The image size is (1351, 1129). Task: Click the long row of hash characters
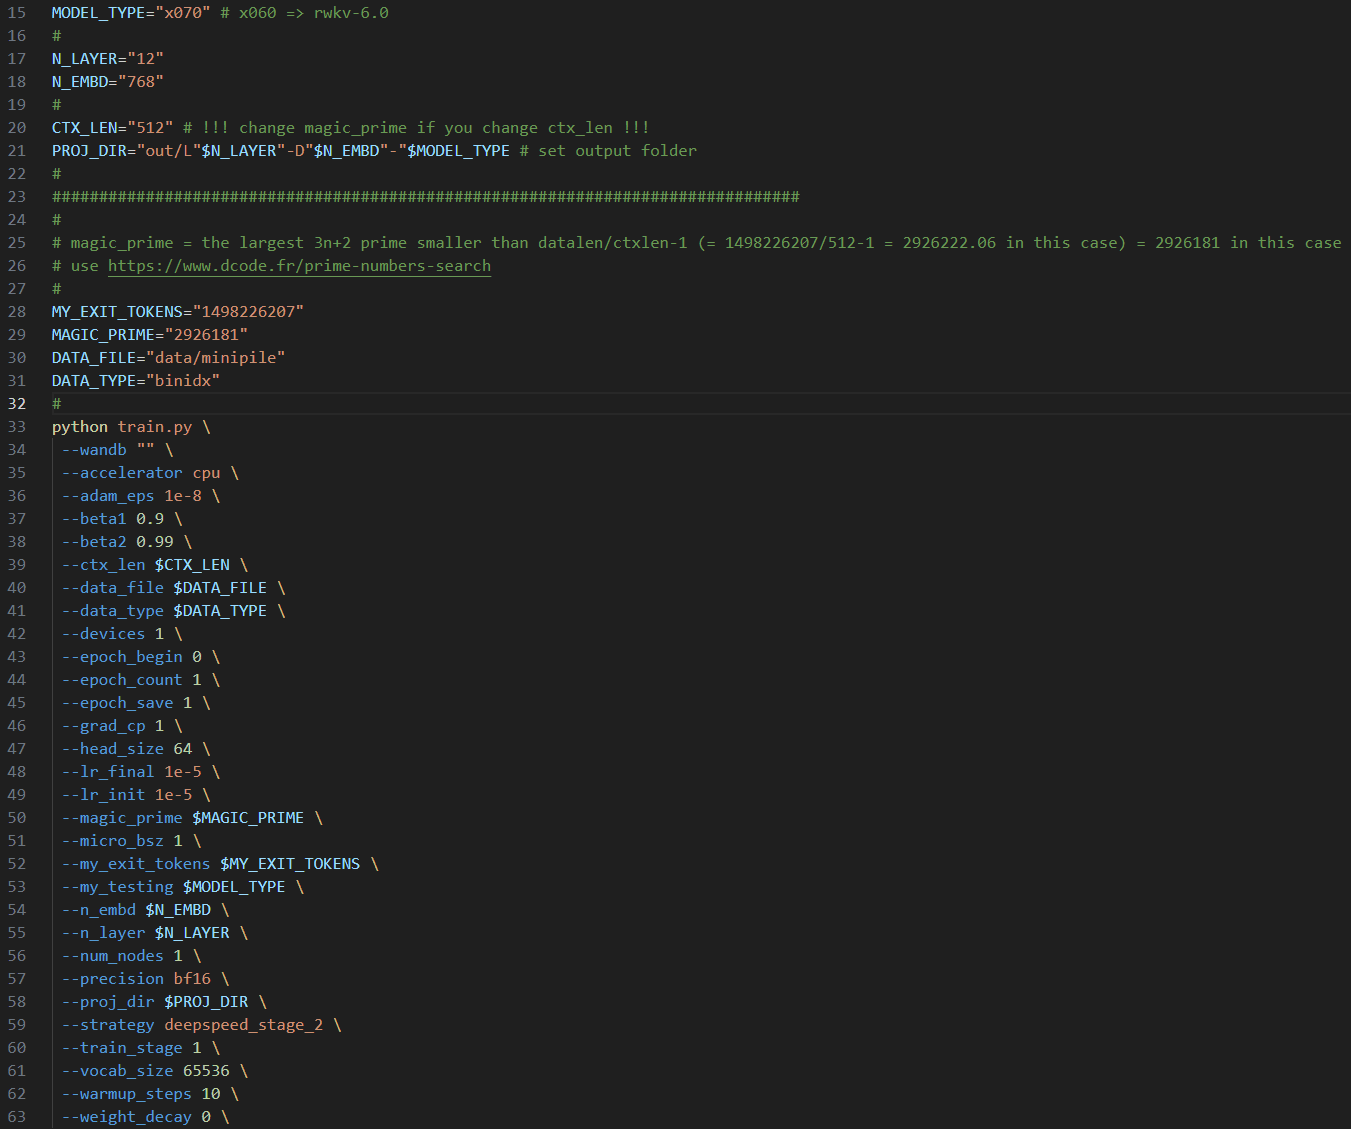click(x=425, y=197)
